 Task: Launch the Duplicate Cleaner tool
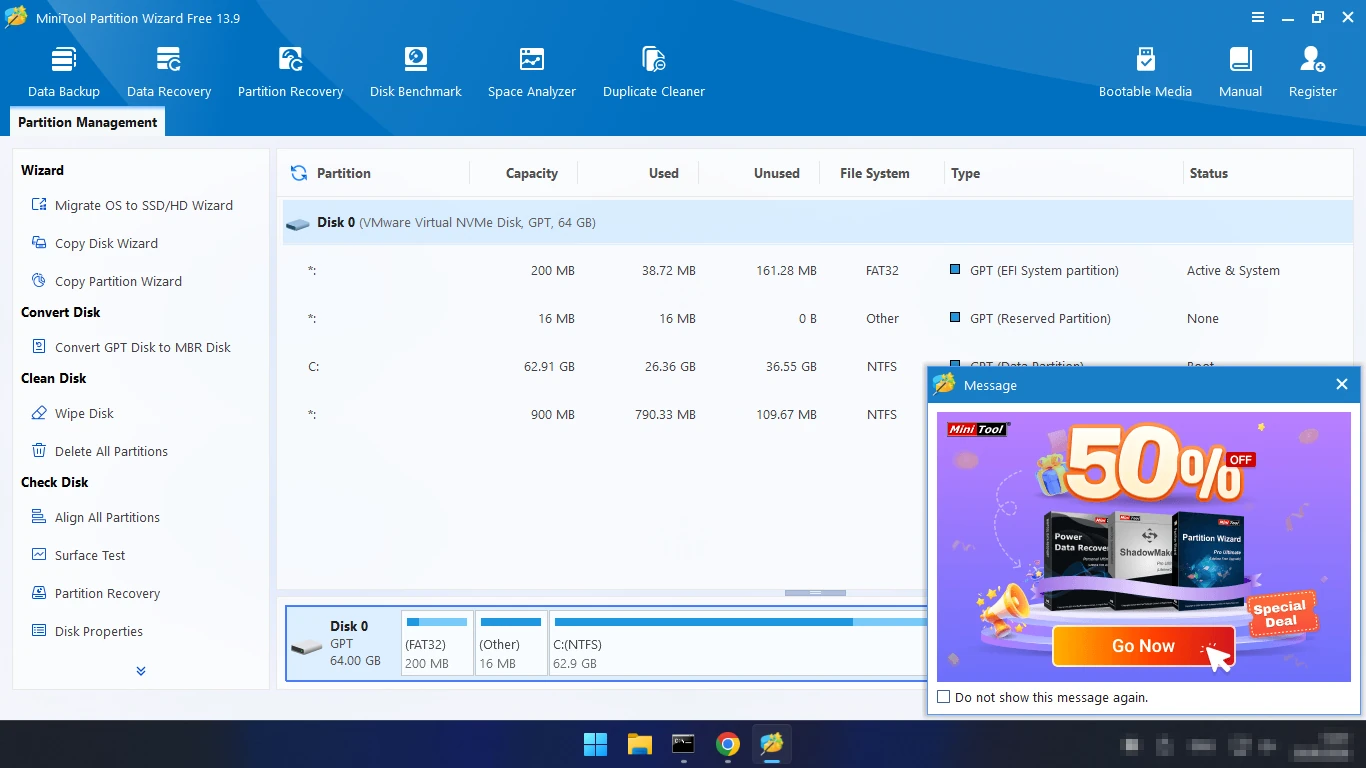(x=654, y=72)
